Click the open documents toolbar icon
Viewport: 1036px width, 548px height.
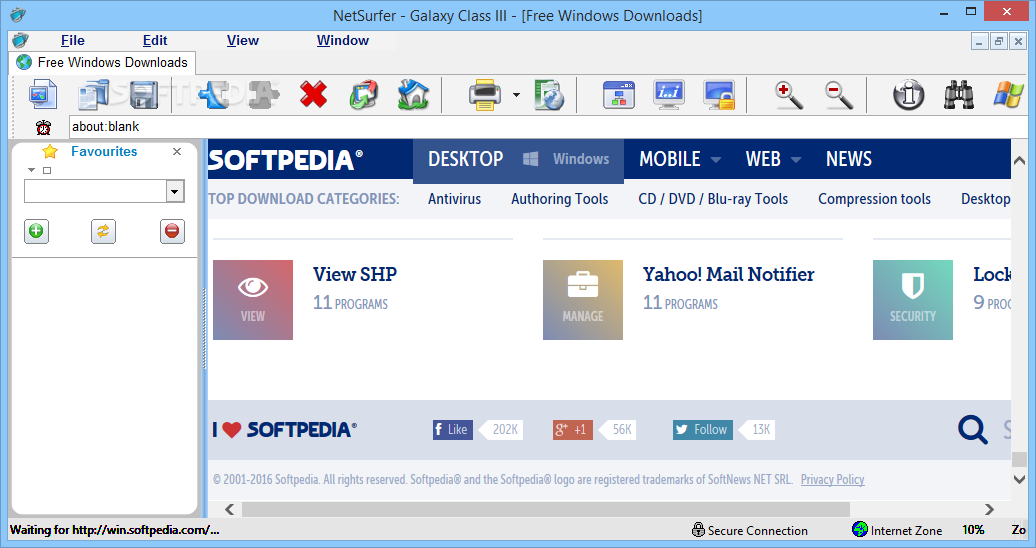pos(93,95)
